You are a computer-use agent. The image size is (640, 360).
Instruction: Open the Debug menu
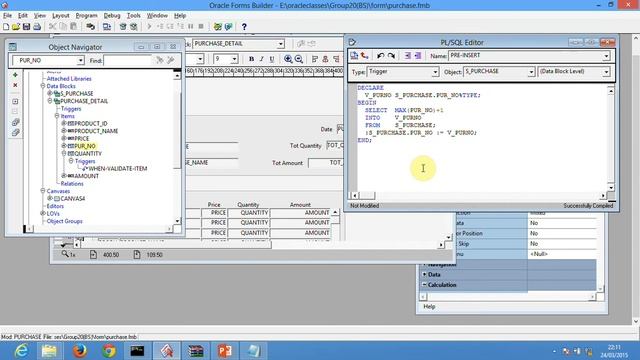111,16
